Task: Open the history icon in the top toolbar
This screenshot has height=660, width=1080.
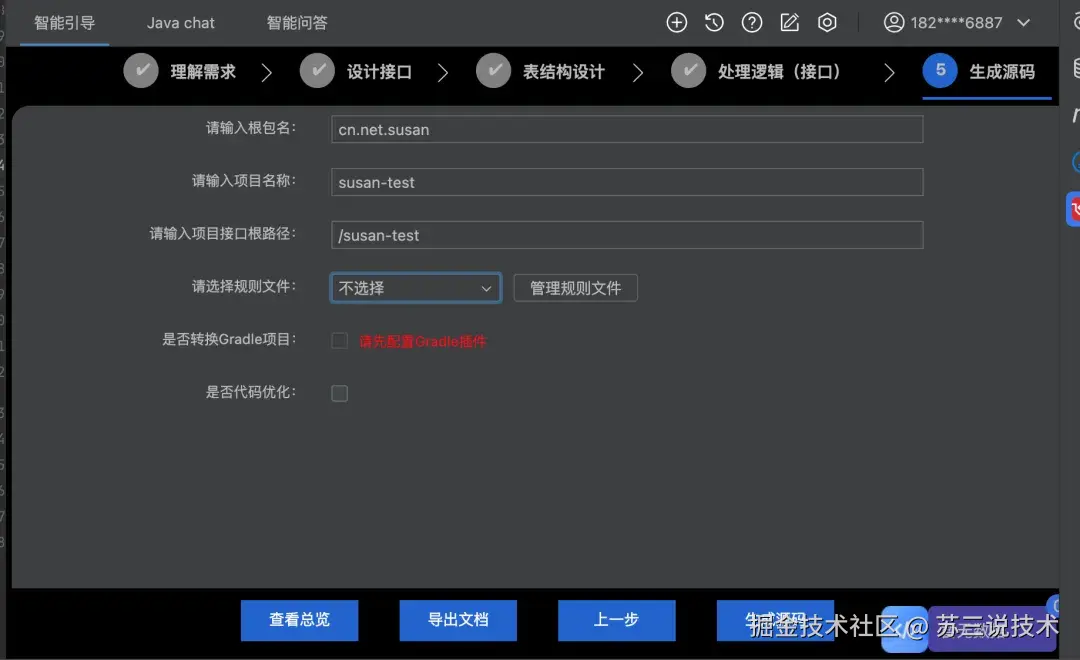Action: coord(714,22)
